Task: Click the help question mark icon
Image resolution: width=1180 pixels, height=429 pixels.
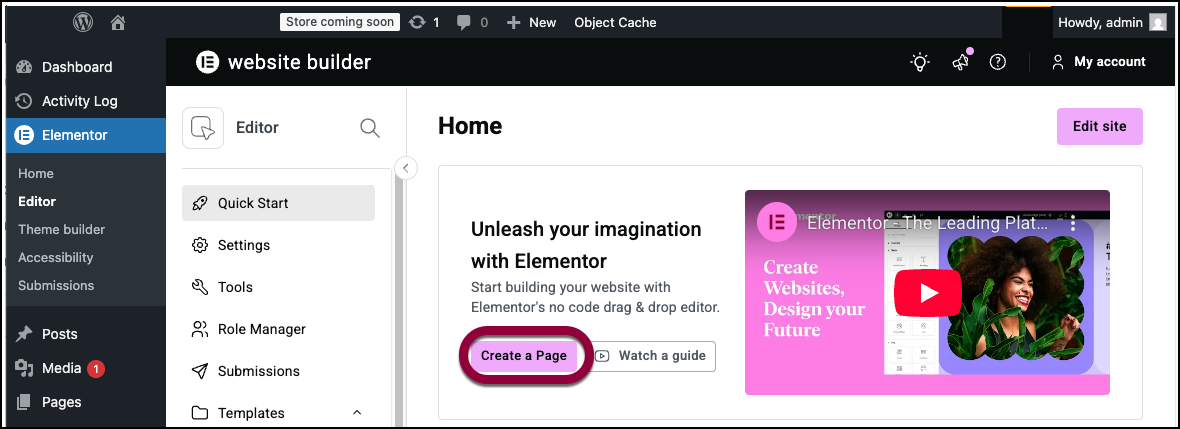Action: coord(997,62)
